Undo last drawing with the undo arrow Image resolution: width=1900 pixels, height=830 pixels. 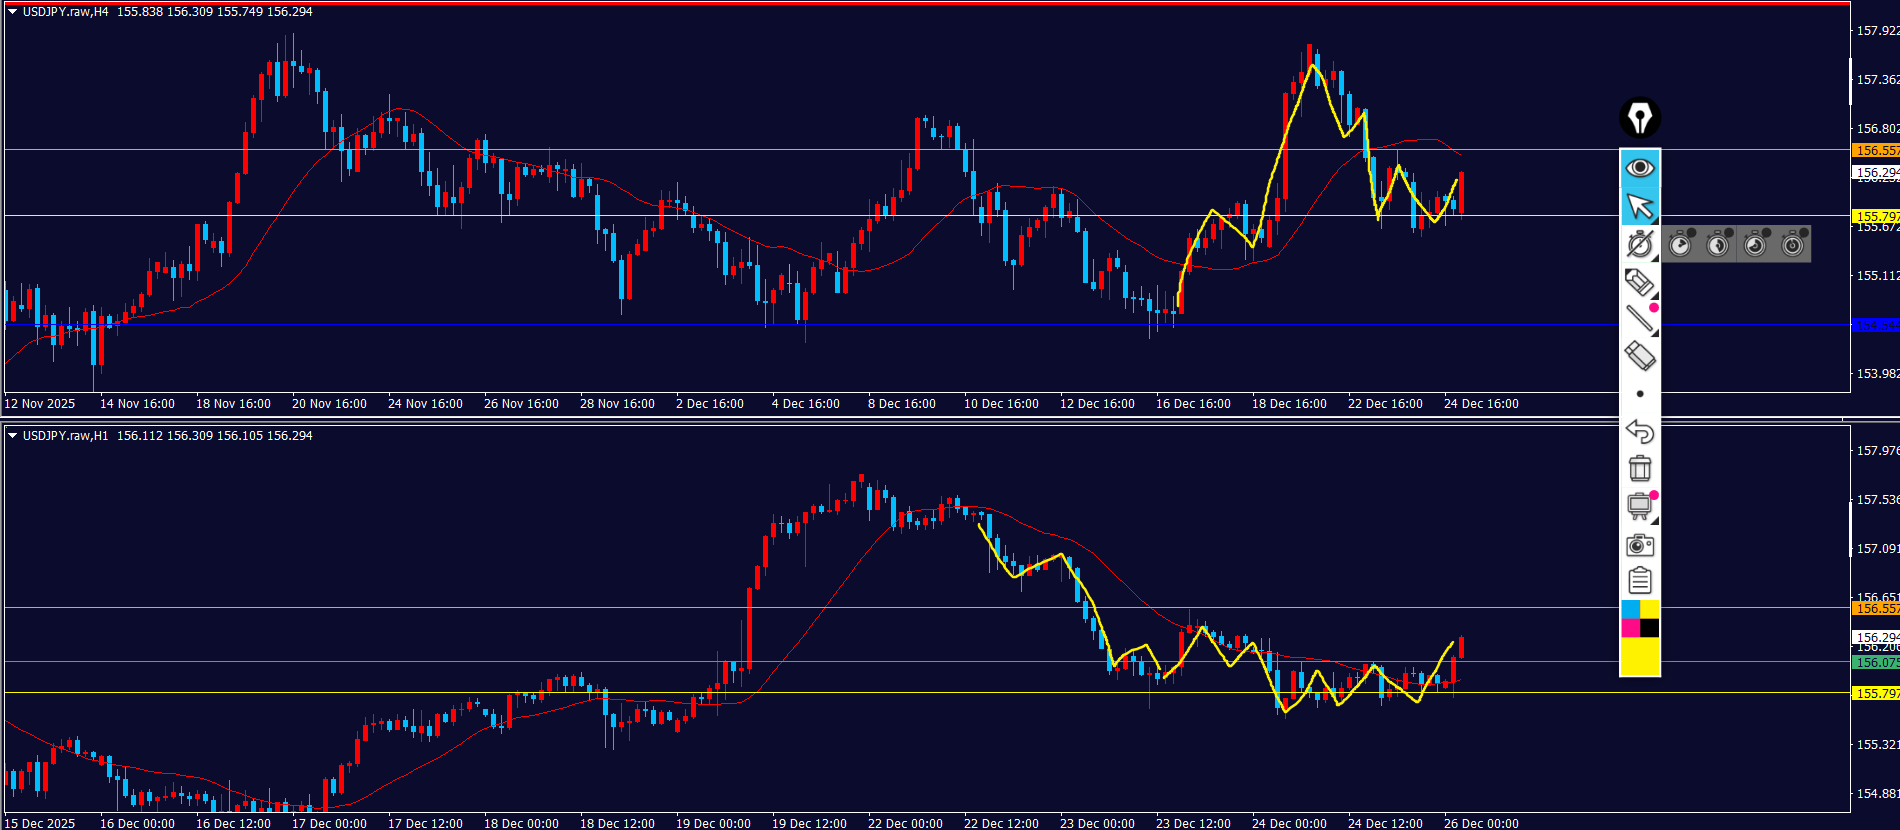point(1639,431)
